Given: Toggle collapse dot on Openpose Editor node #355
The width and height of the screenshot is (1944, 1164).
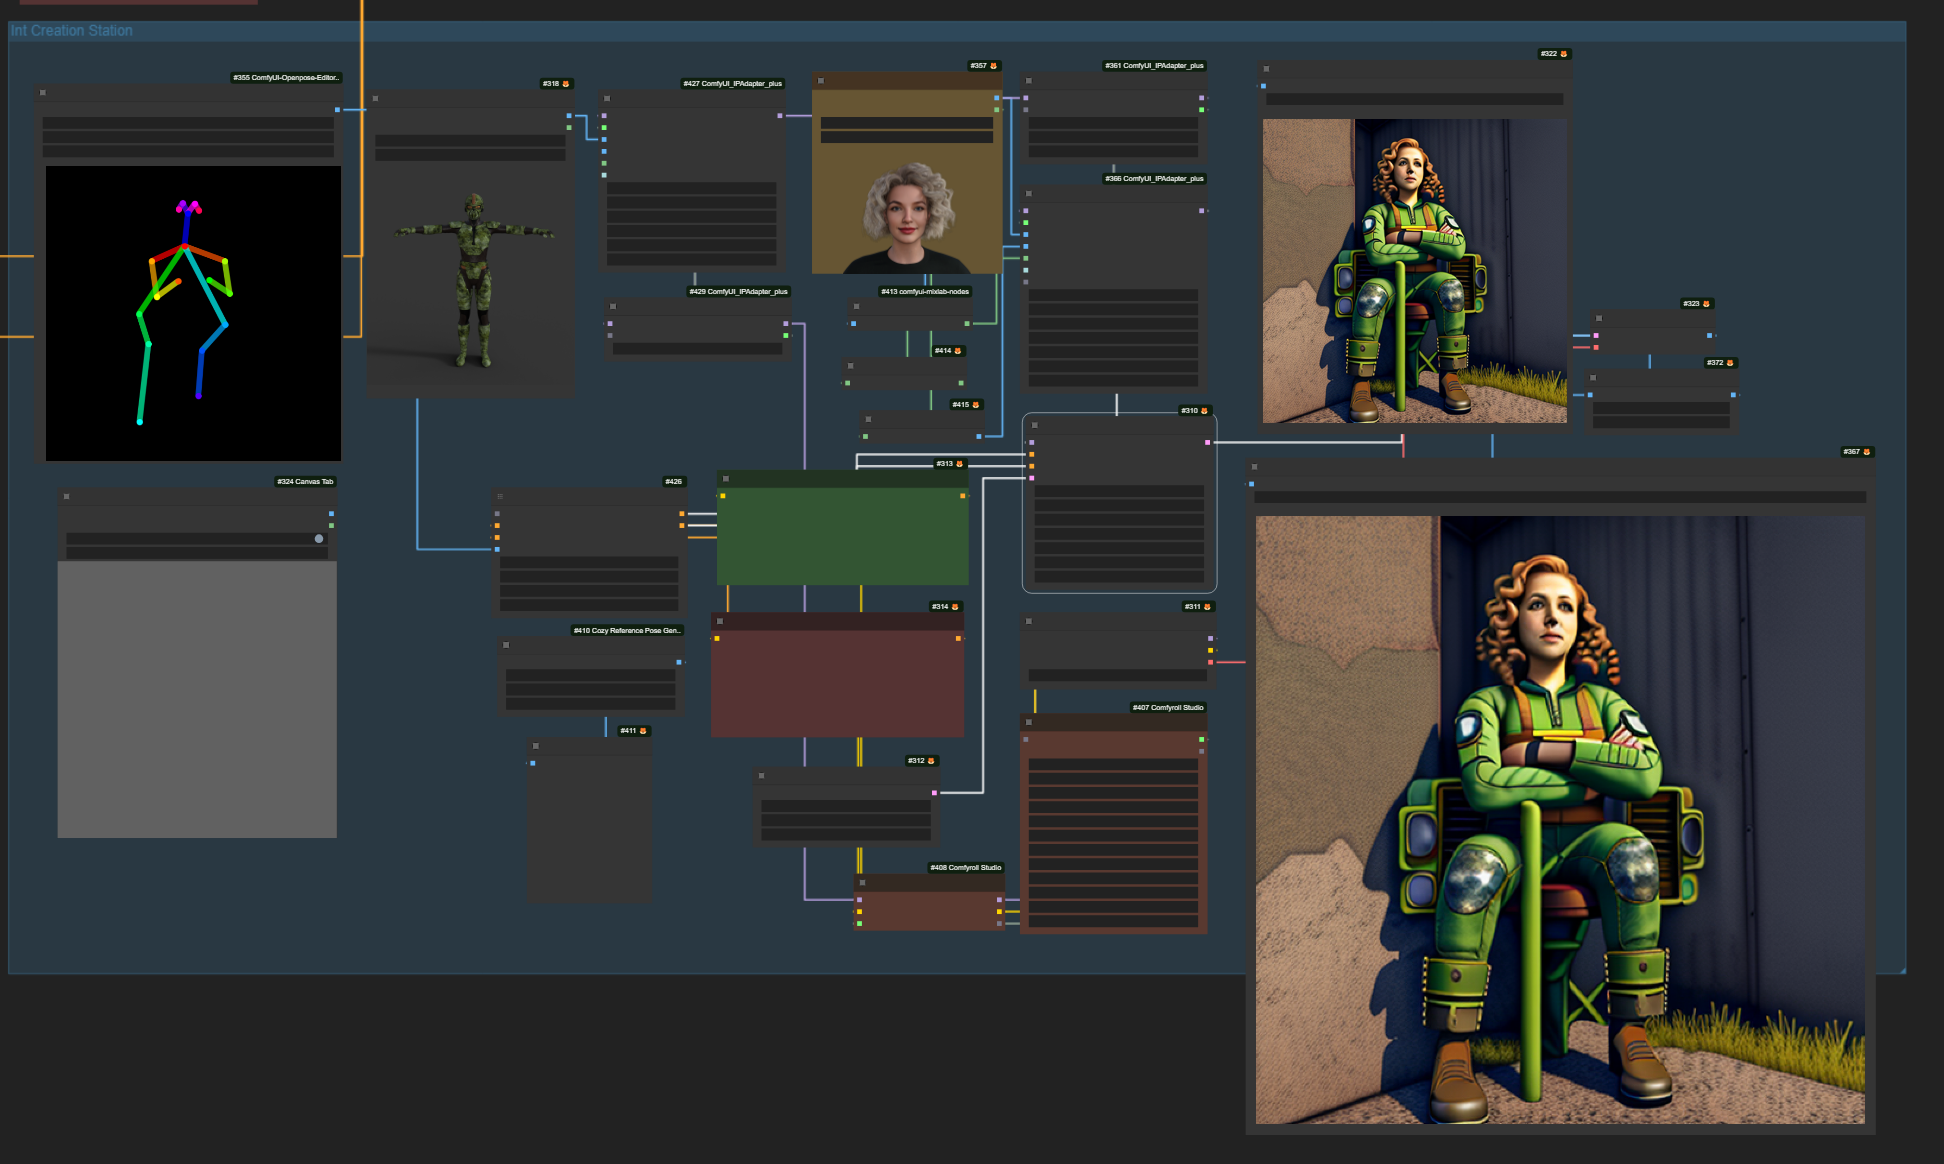Looking at the screenshot, I should click(43, 93).
